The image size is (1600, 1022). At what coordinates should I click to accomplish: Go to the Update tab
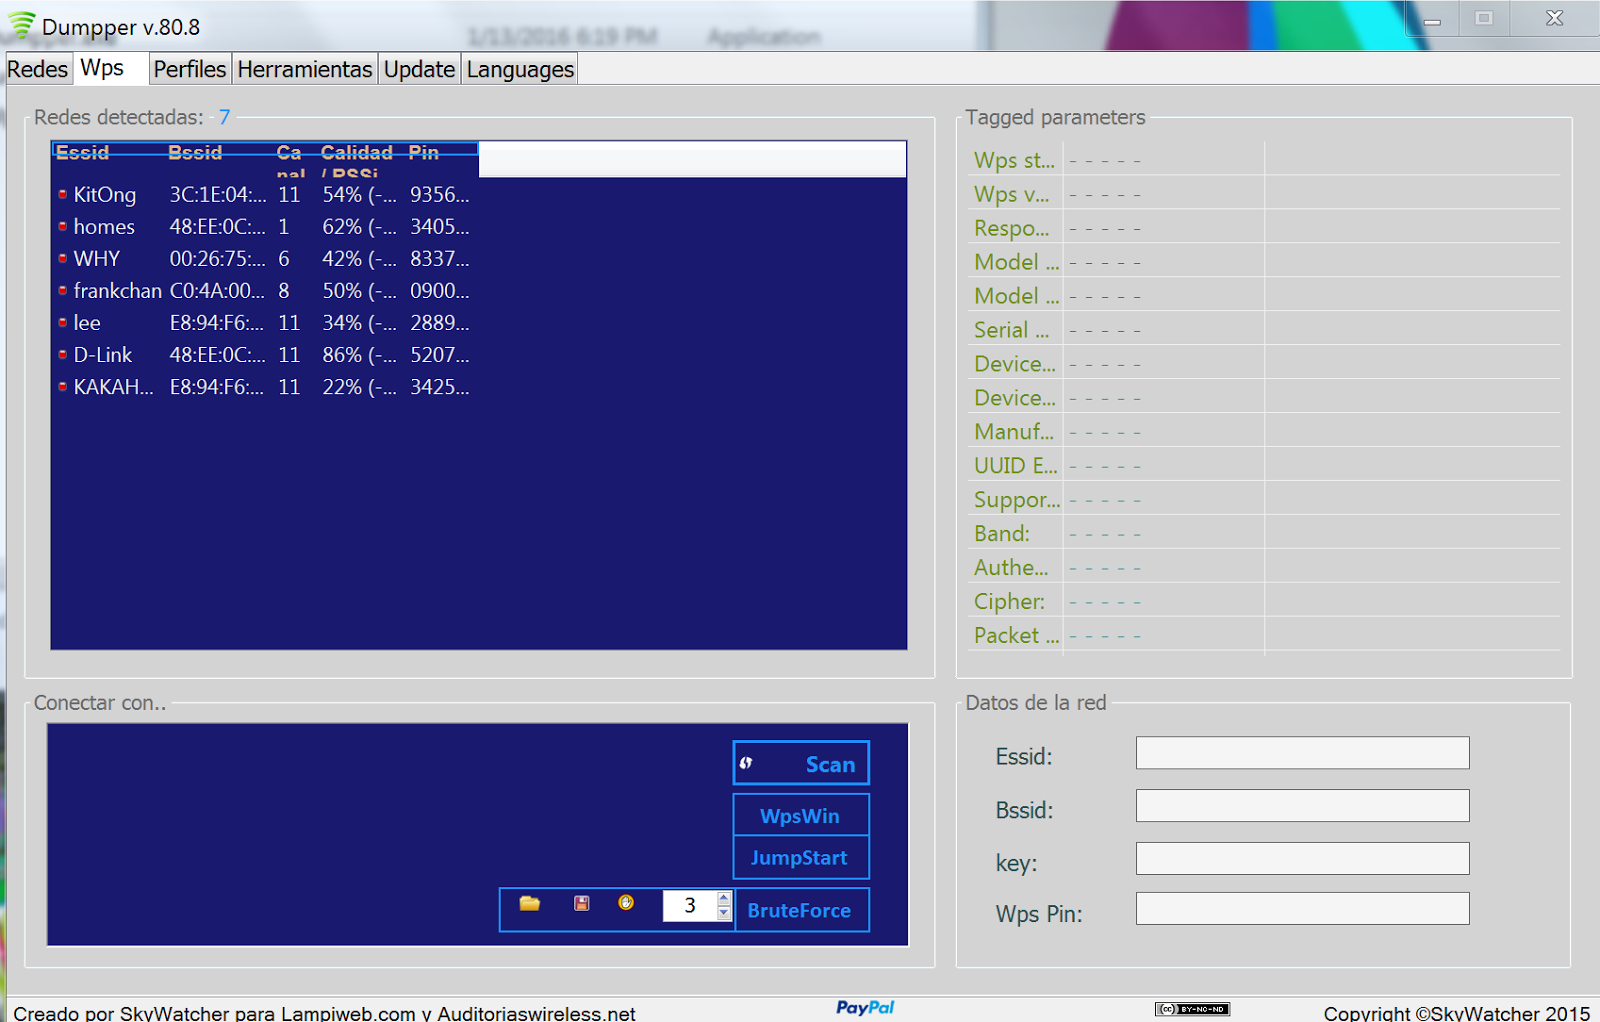coord(420,69)
